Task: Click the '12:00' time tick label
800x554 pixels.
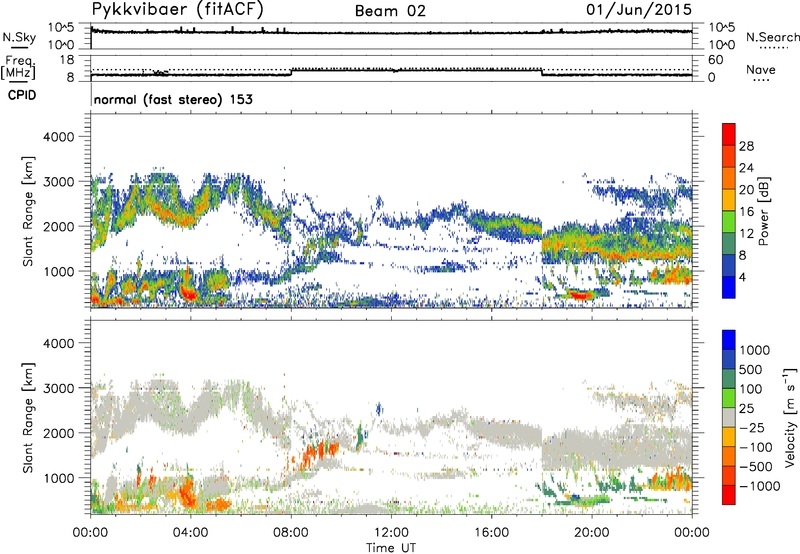Action: pos(391,533)
